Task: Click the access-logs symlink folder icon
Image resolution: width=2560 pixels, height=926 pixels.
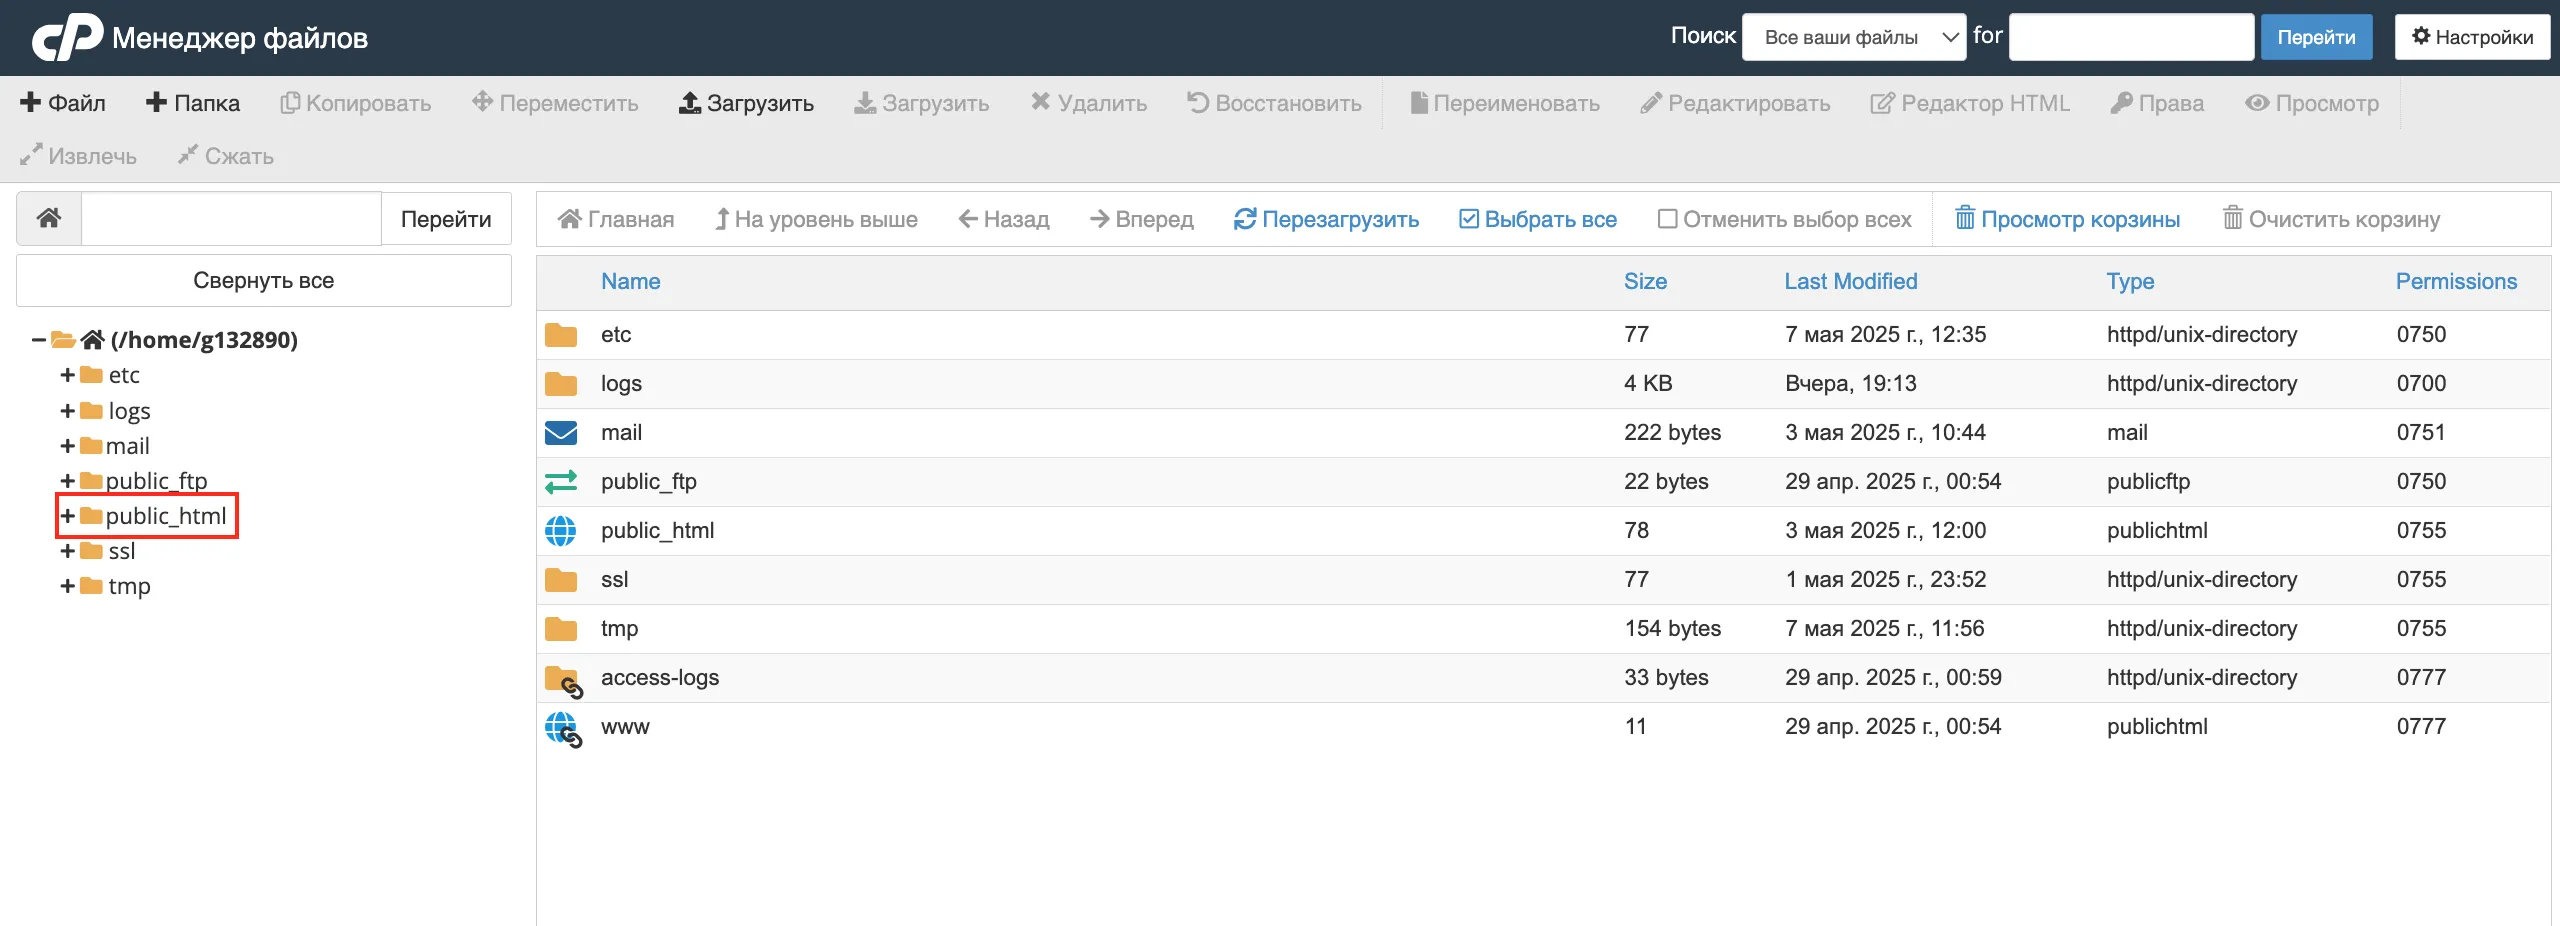Action: pyautogui.click(x=563, y=680)
